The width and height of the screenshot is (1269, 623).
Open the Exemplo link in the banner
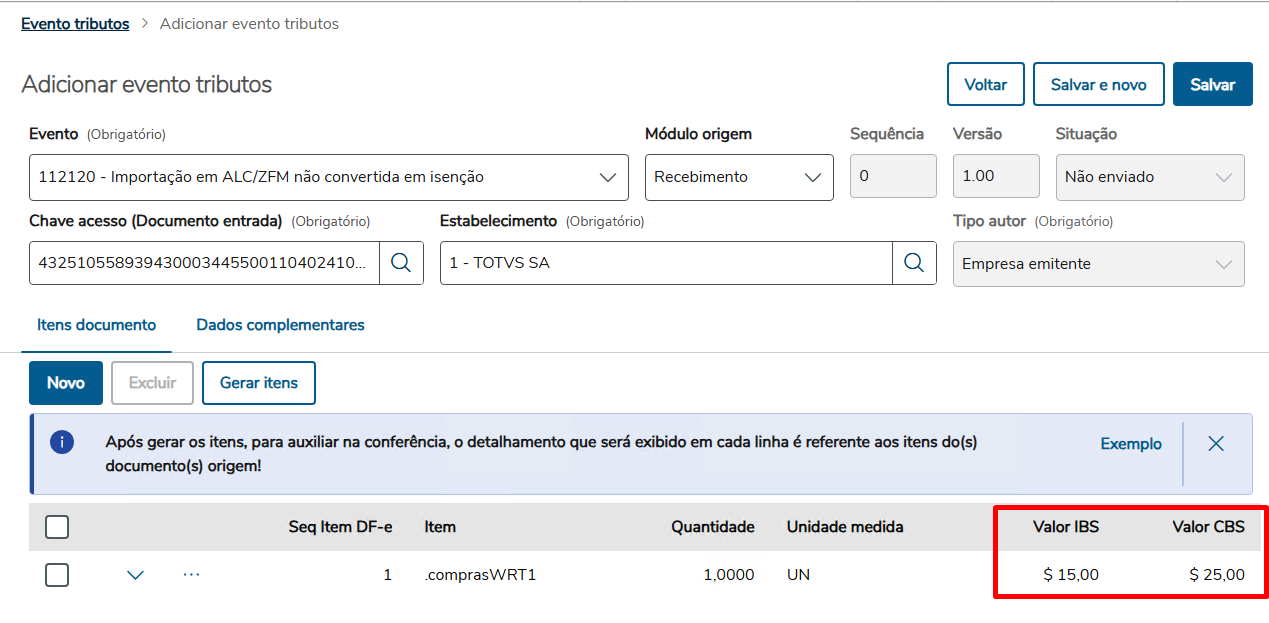point(1131,444)
